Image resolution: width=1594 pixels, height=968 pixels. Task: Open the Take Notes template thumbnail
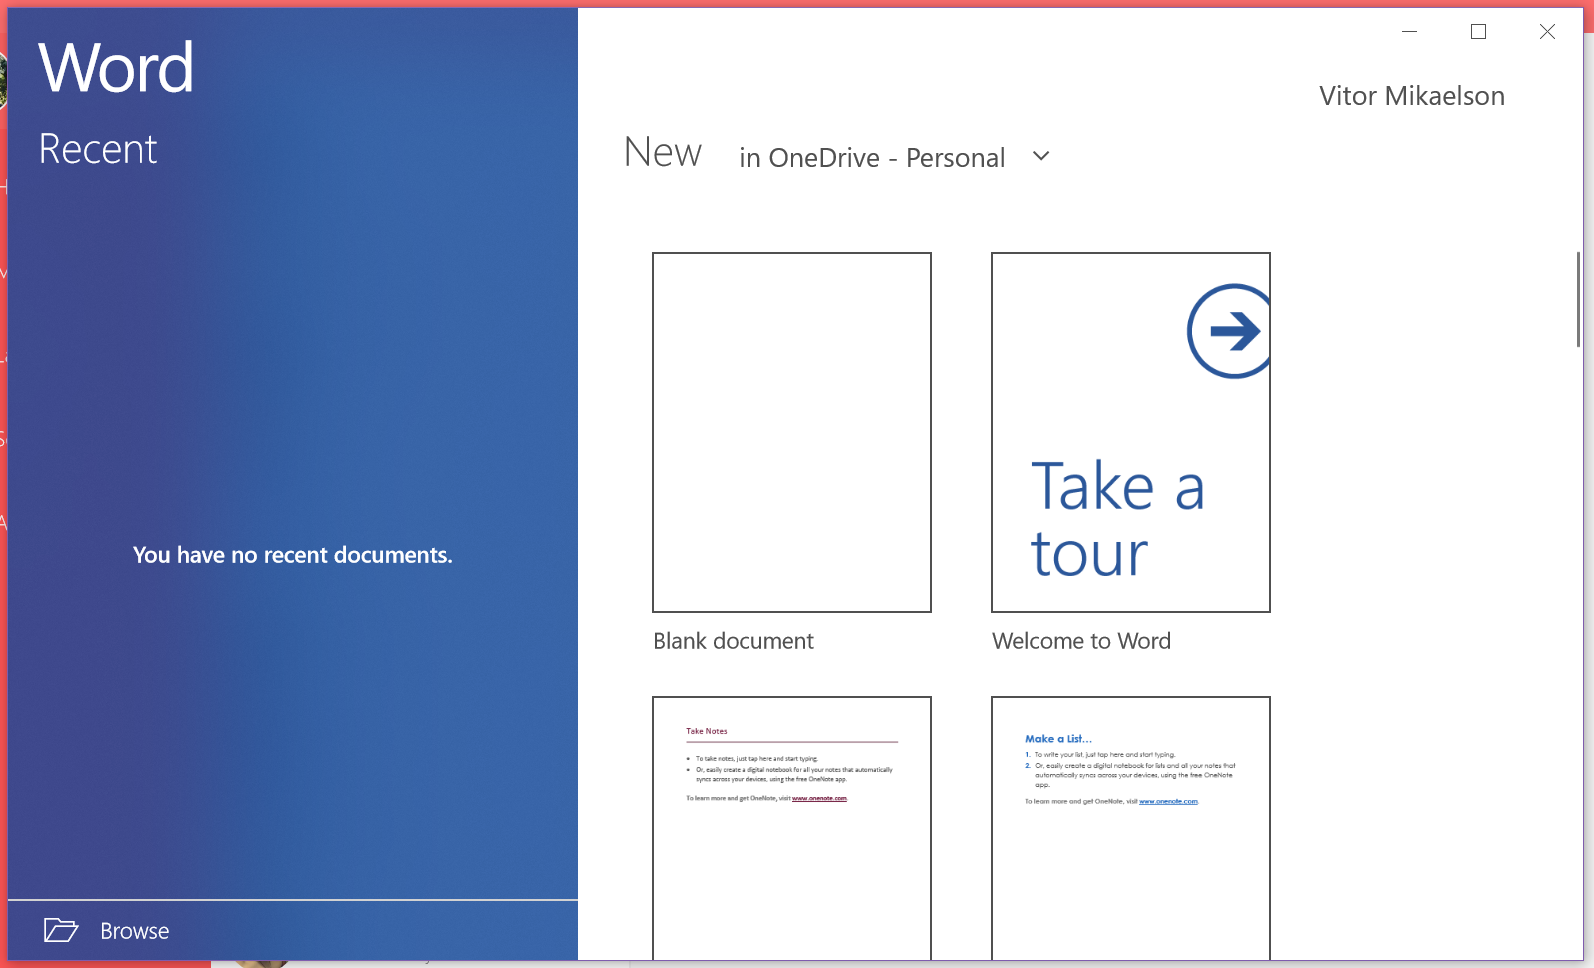point(792,828)
